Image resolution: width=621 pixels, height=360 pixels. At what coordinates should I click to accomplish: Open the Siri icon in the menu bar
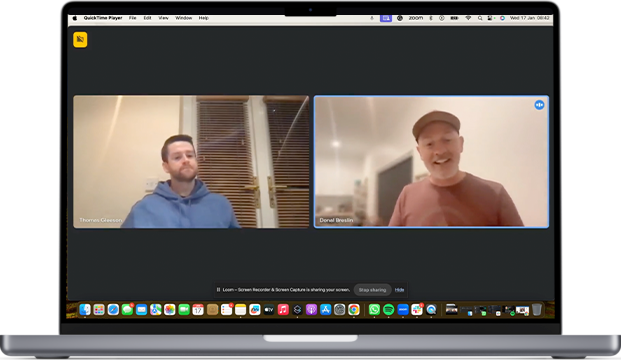[x=502, y=18]
